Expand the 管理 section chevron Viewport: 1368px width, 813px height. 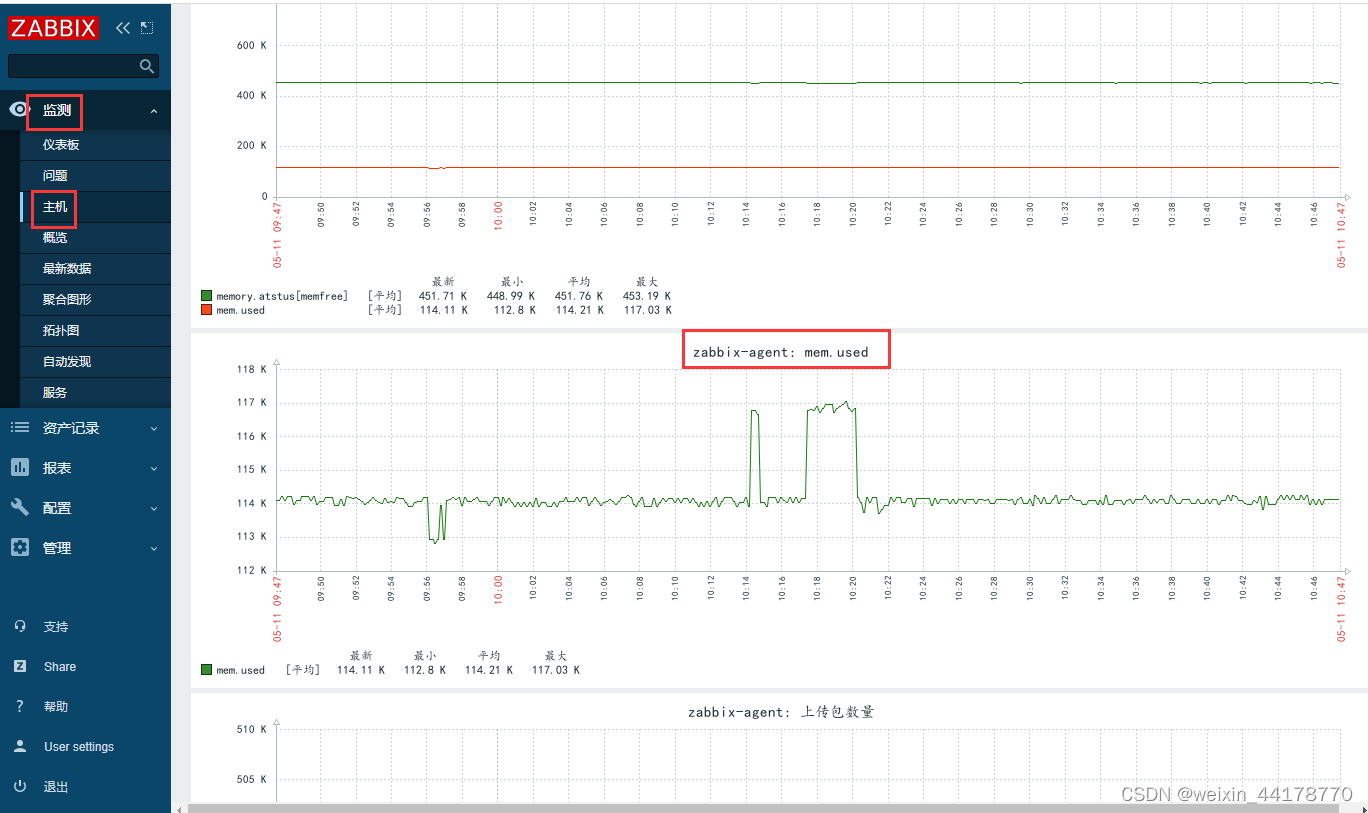point(154,548)
